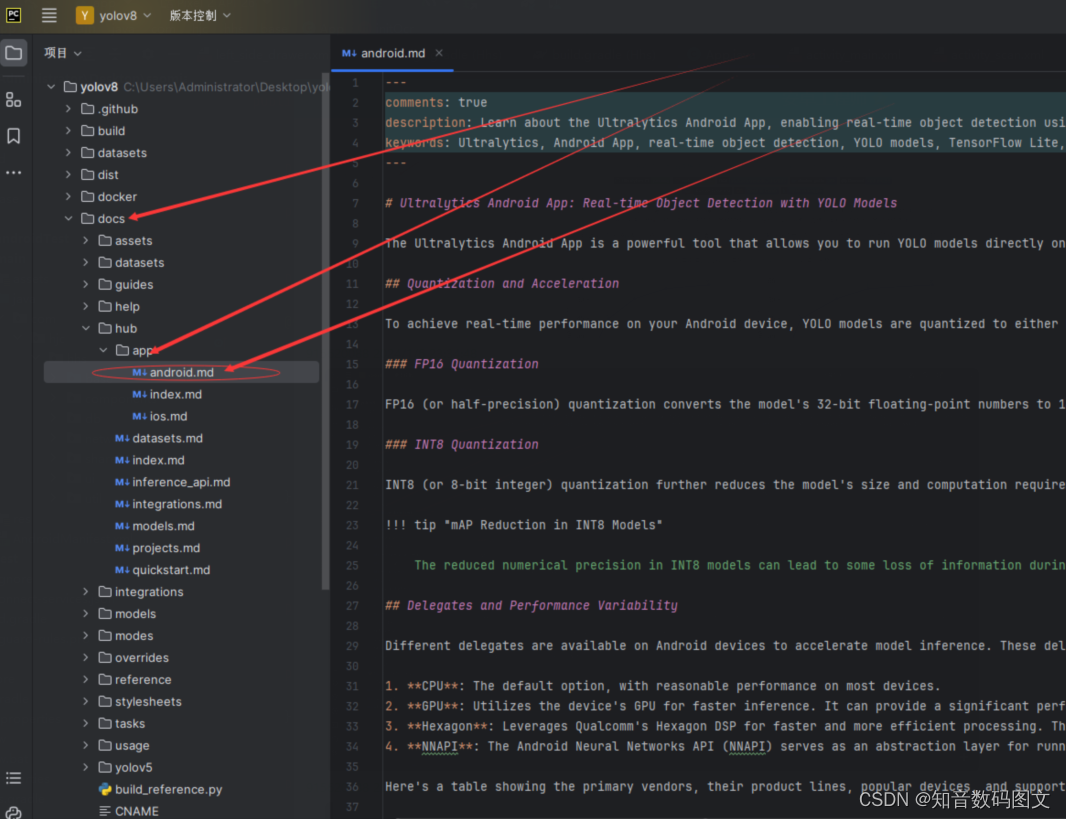This screenshot has width=1066, height=819.
Task: Open the datasets.md file
Action: [x=159, y=438]
